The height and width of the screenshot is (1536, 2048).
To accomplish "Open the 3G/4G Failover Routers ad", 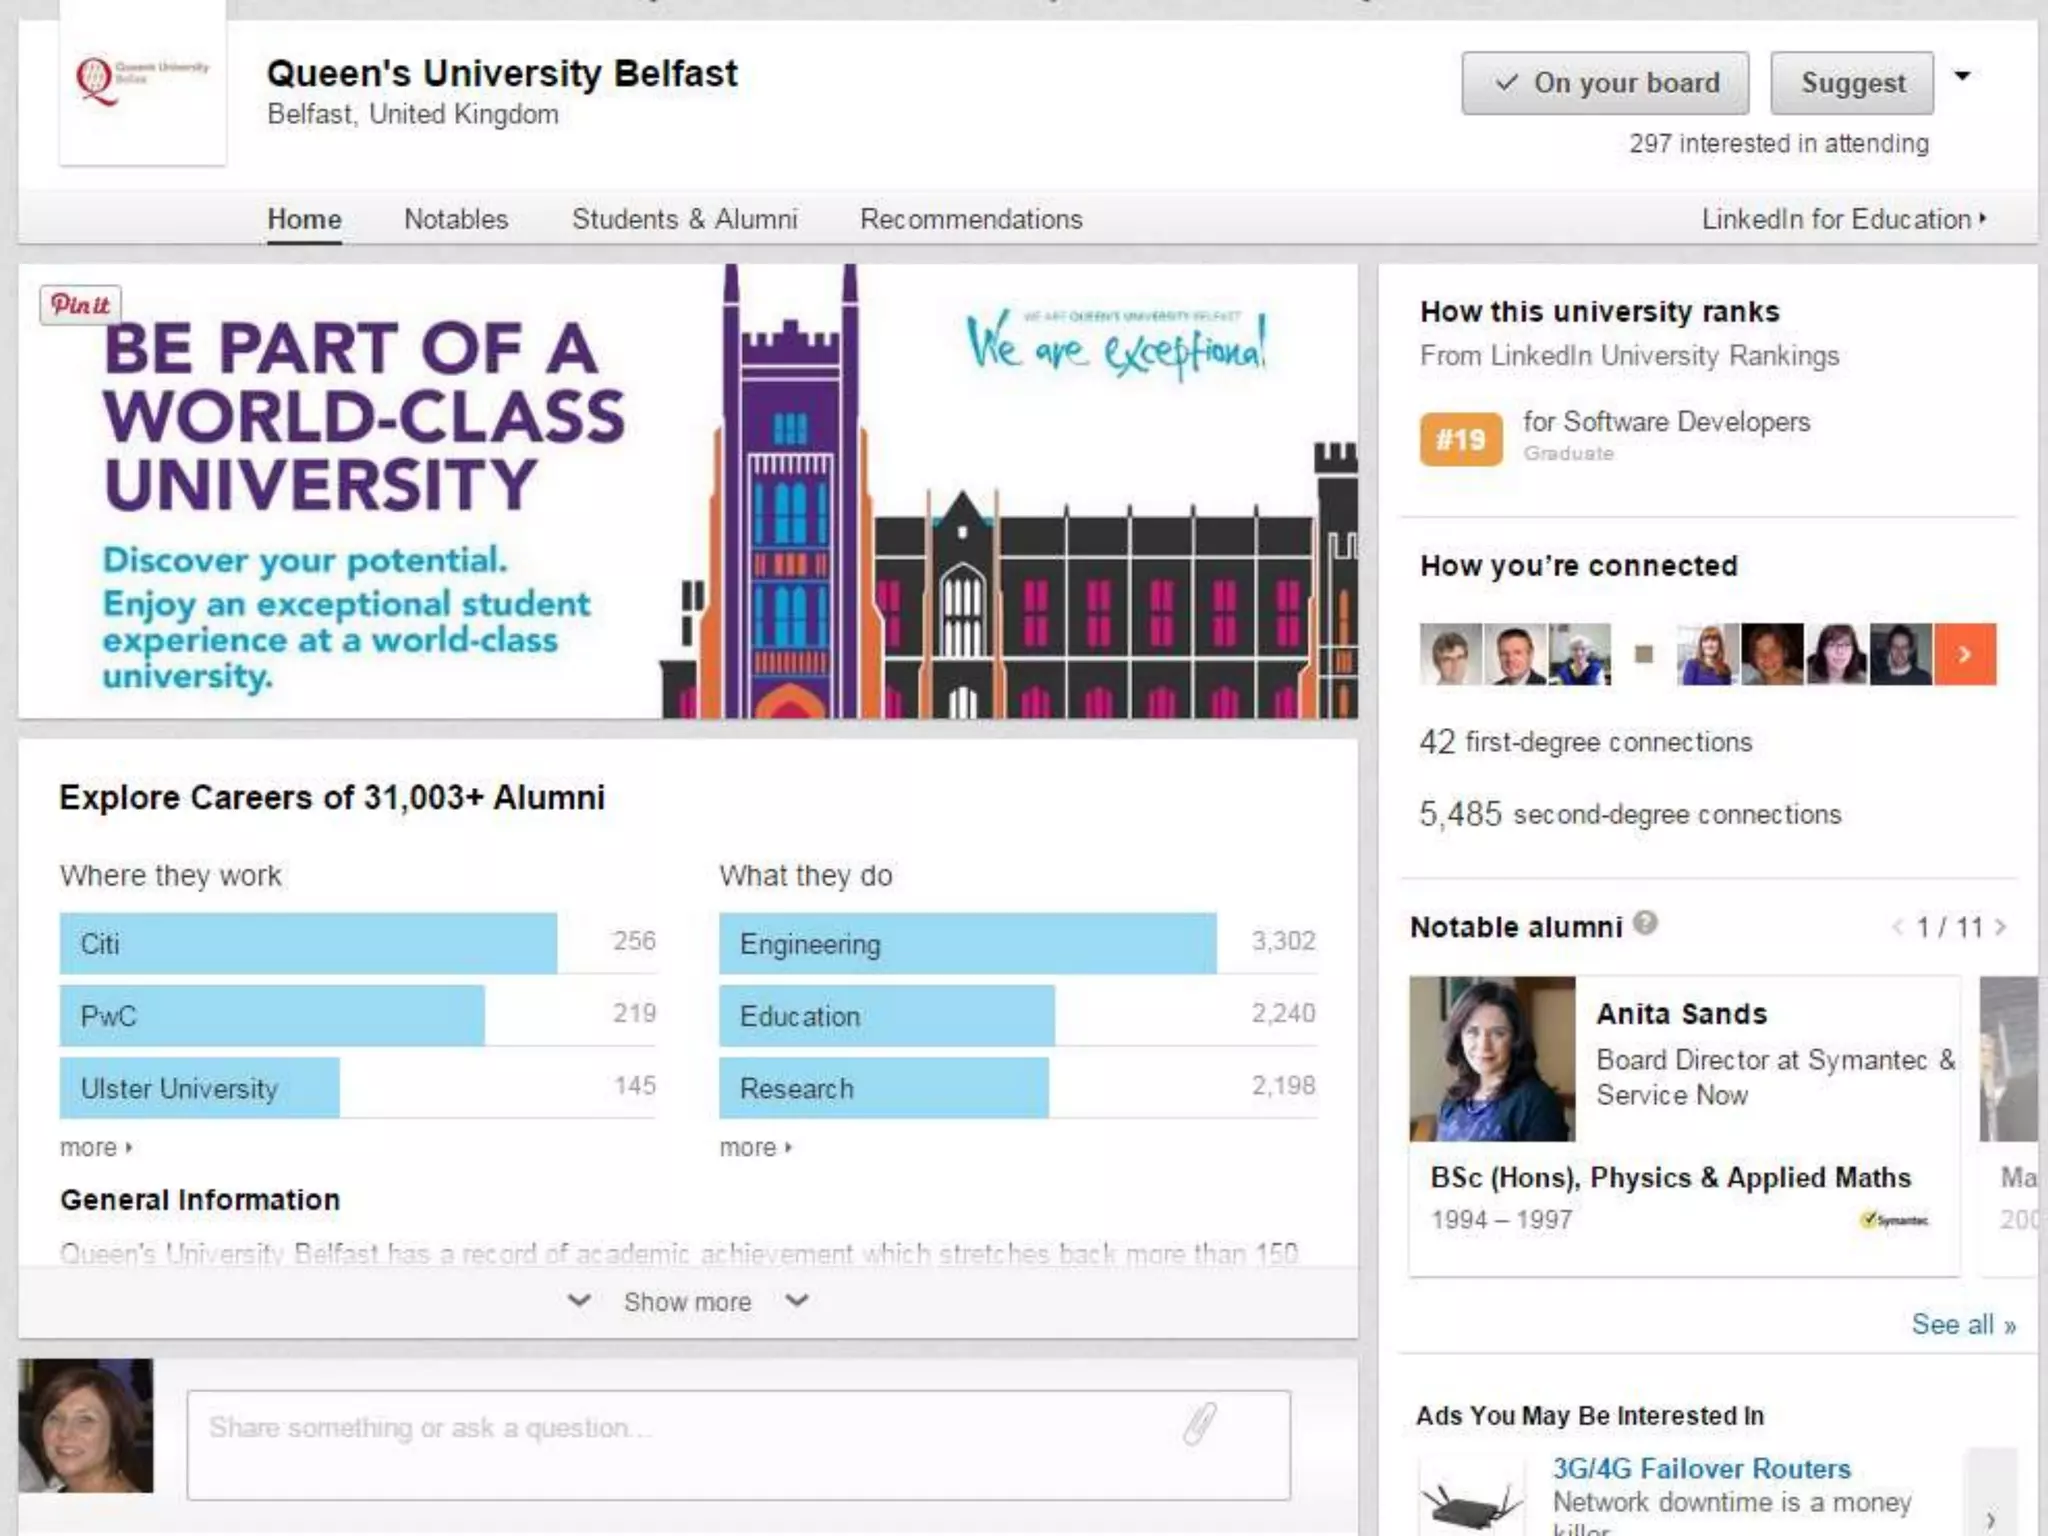I will tap(1701, 1468).
